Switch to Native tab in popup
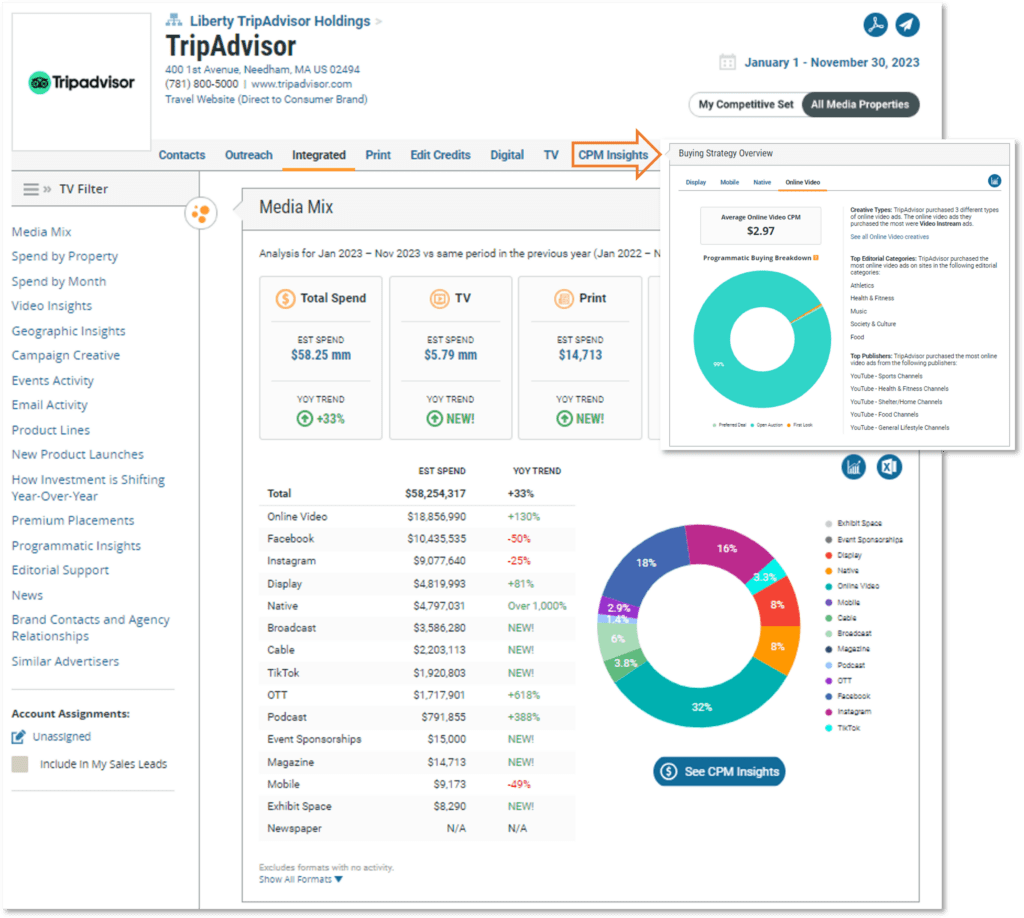The image size is (1024, 918). (x=762, y=182)
